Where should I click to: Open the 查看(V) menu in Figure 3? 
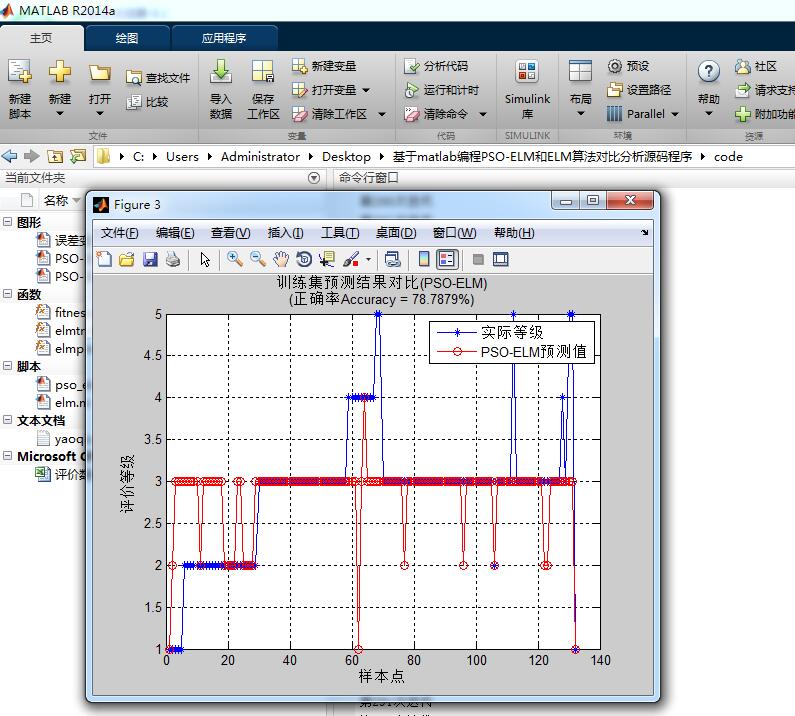[x=230, y=233]
